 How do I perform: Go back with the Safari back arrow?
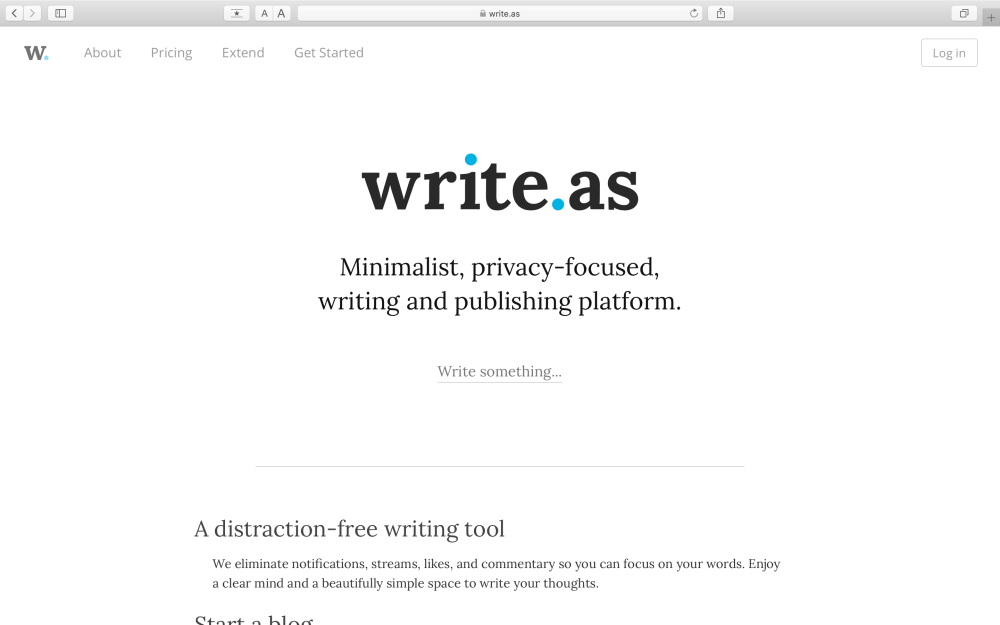pos(15,13)
